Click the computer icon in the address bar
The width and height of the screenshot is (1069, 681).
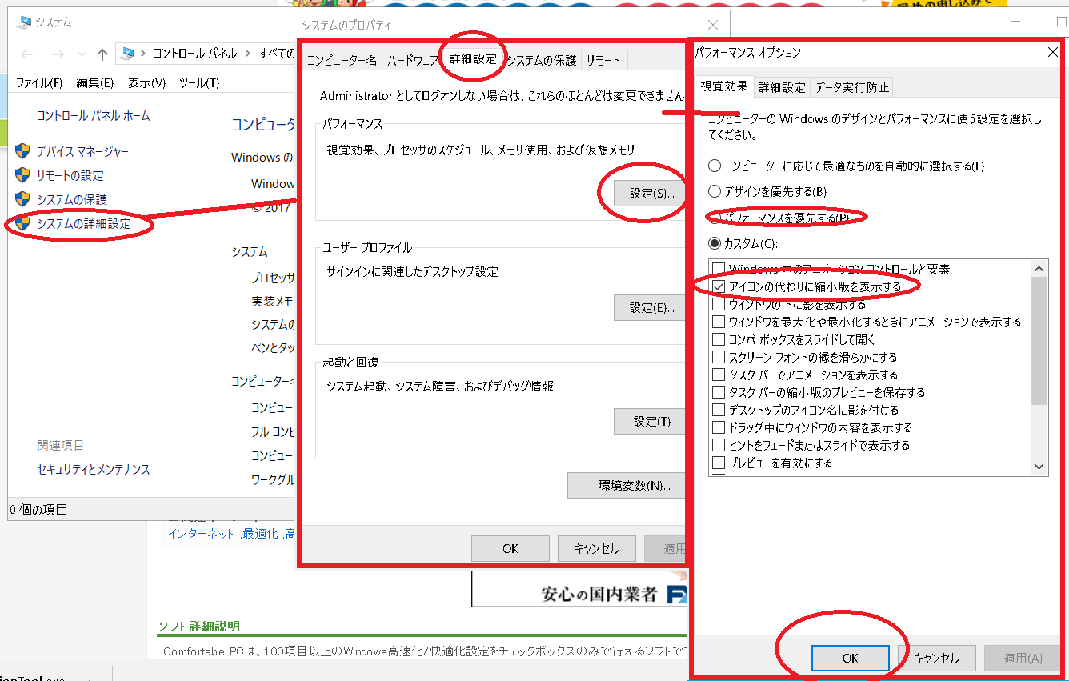127,53
